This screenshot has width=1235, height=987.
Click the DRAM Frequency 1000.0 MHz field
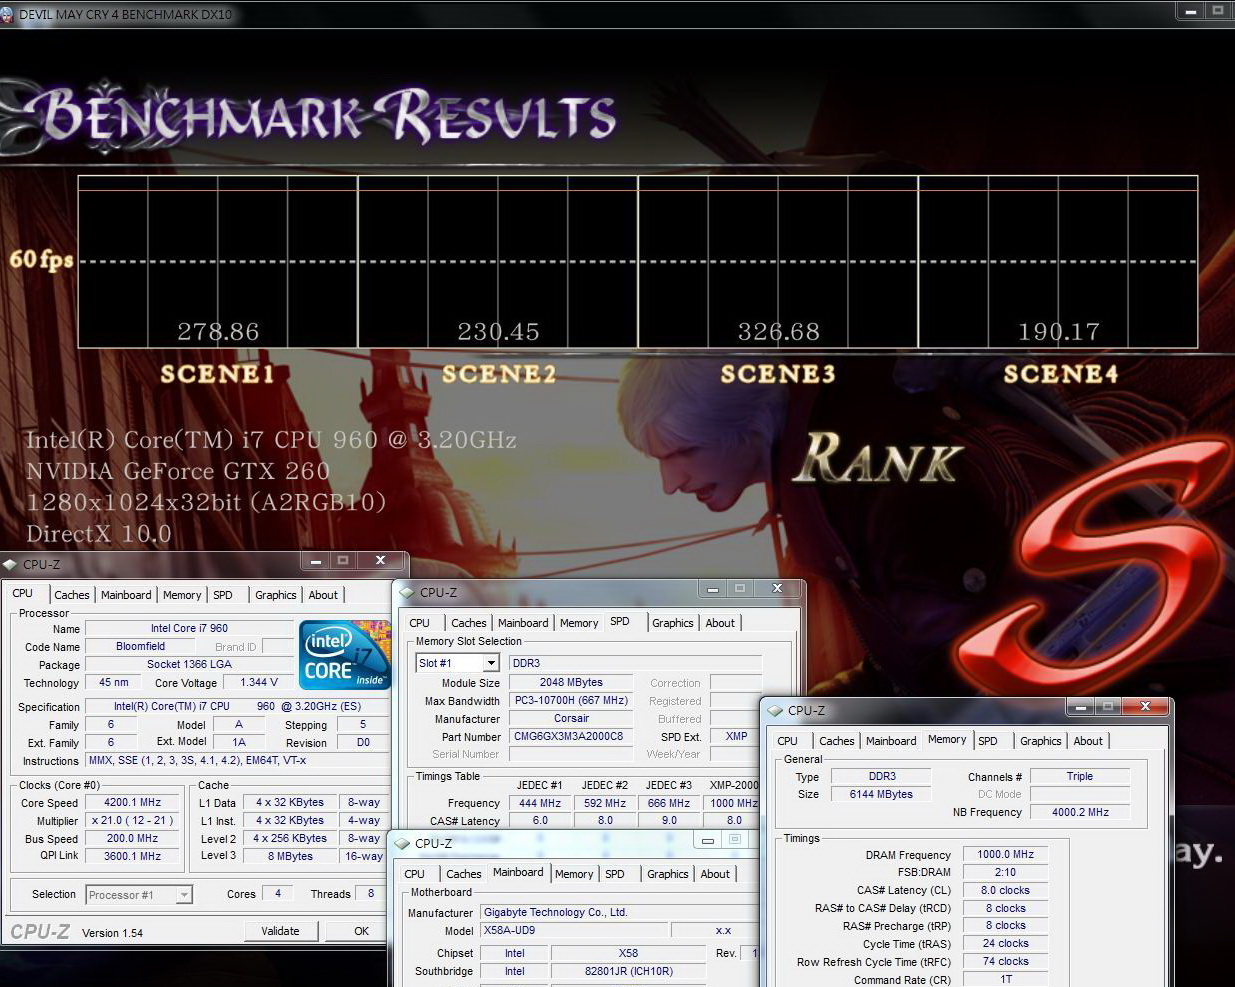tap(1005, 855)
